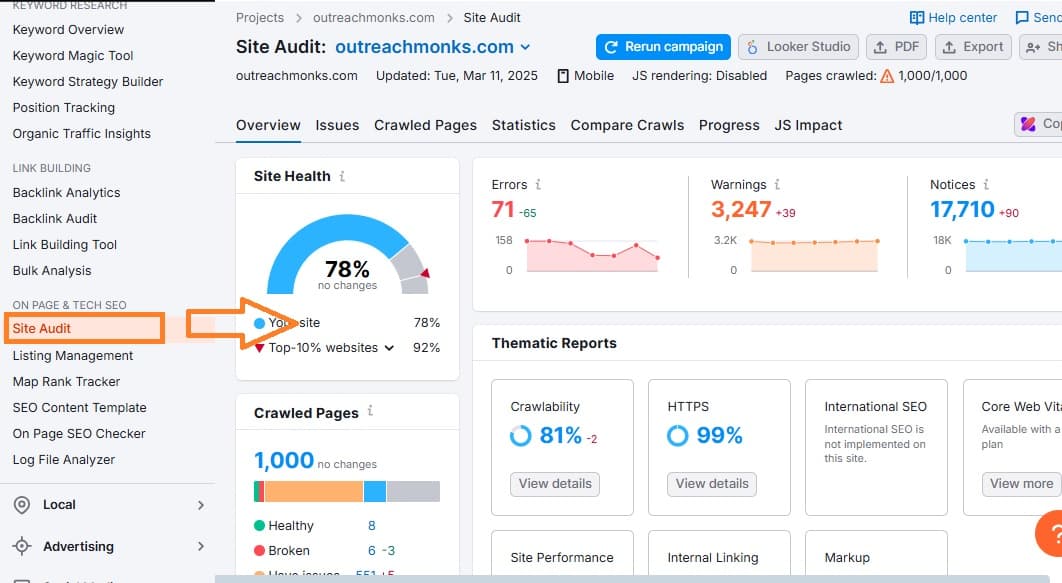Click the Errors count 71
This screenshot has width=1062, height=583.
[x=503, y=209]
